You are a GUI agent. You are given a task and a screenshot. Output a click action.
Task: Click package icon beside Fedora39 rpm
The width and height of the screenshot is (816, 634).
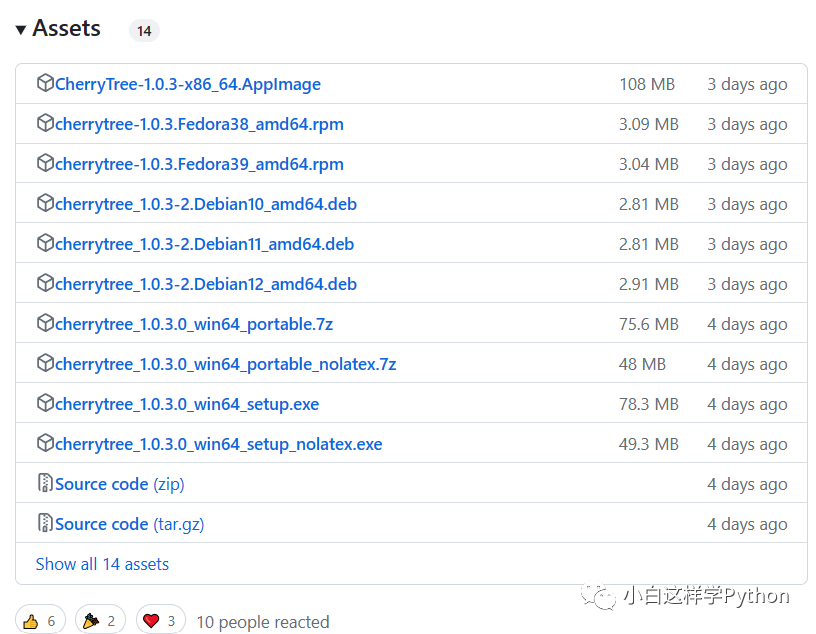point(45,163)
